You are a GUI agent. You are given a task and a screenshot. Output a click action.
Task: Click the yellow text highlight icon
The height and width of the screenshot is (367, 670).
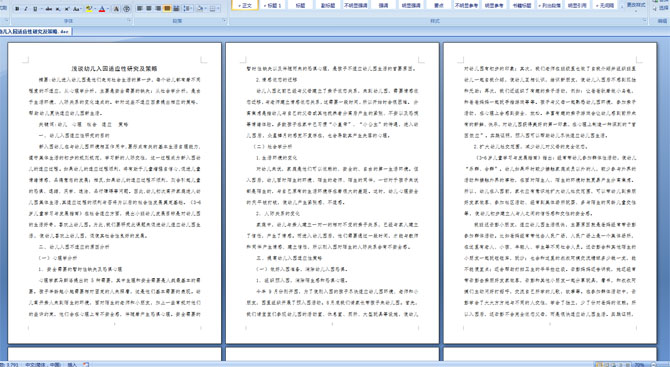[89, 9]
